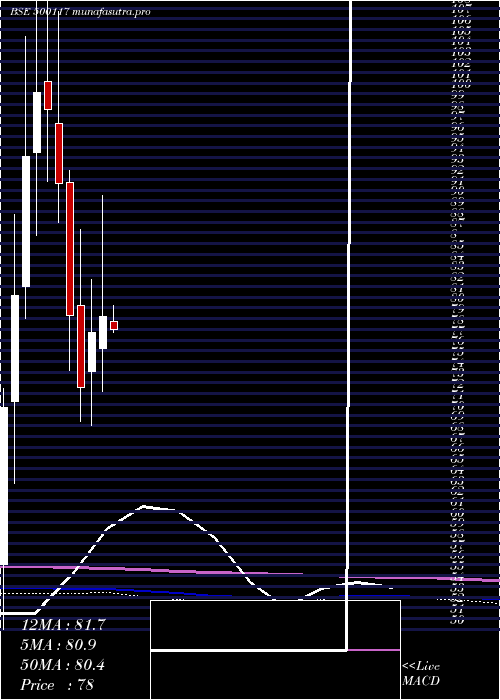Click the Price : 78 value

[x=57, y=685]
